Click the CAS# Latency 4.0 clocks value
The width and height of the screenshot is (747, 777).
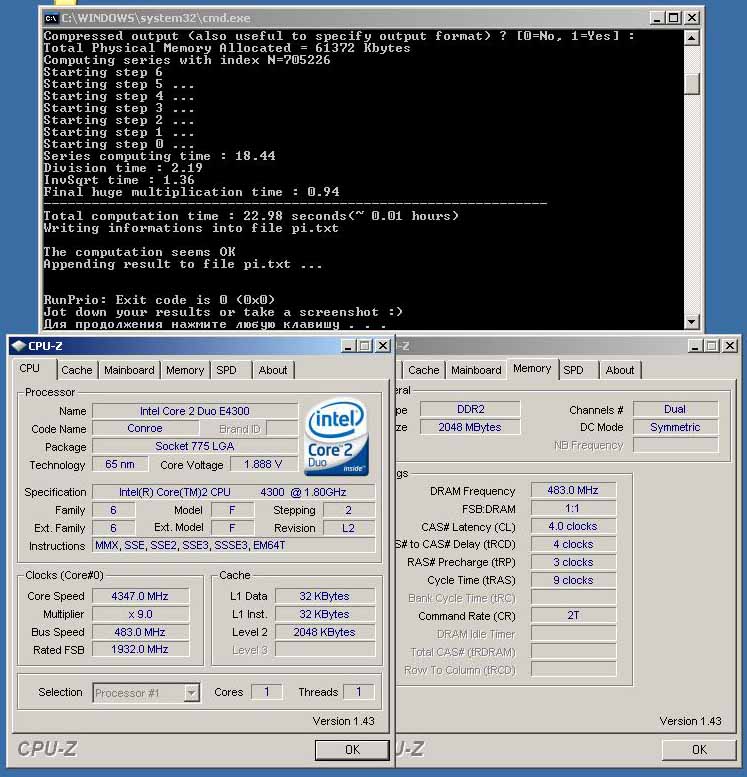pyautogui.click(x=573, y=526)
